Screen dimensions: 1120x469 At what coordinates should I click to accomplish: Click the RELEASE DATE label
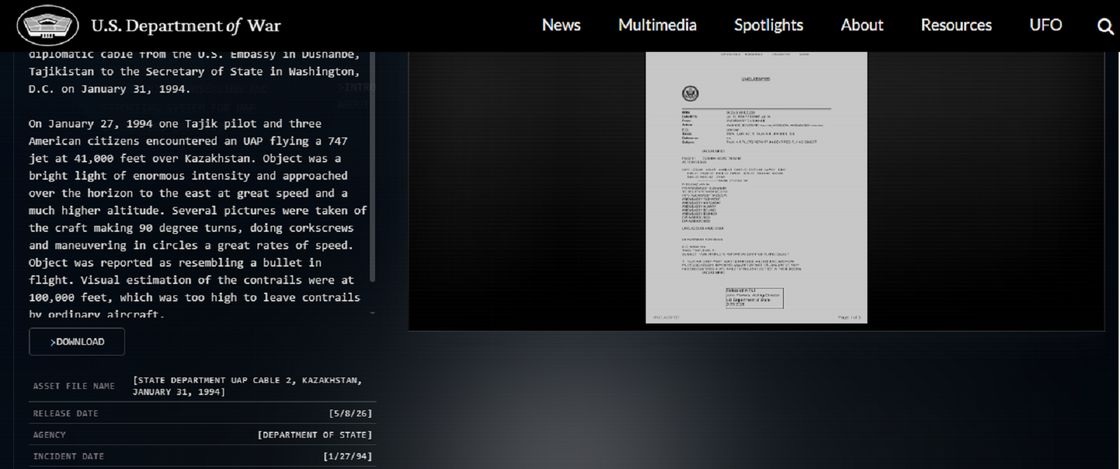click(x=66, y=413)
